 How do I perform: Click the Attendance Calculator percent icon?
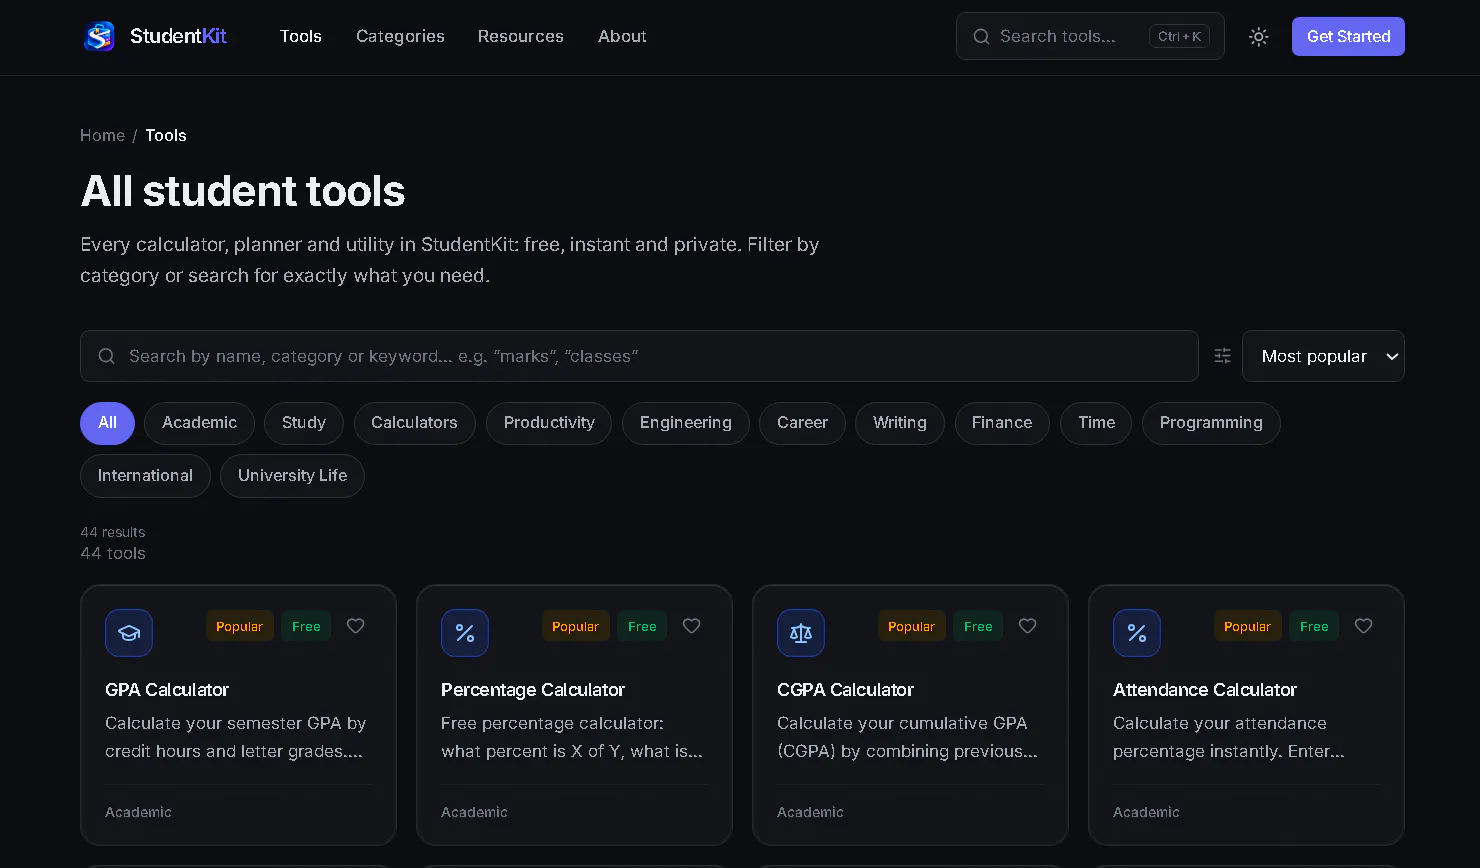pyautogui.click(x=1137, y=633)
